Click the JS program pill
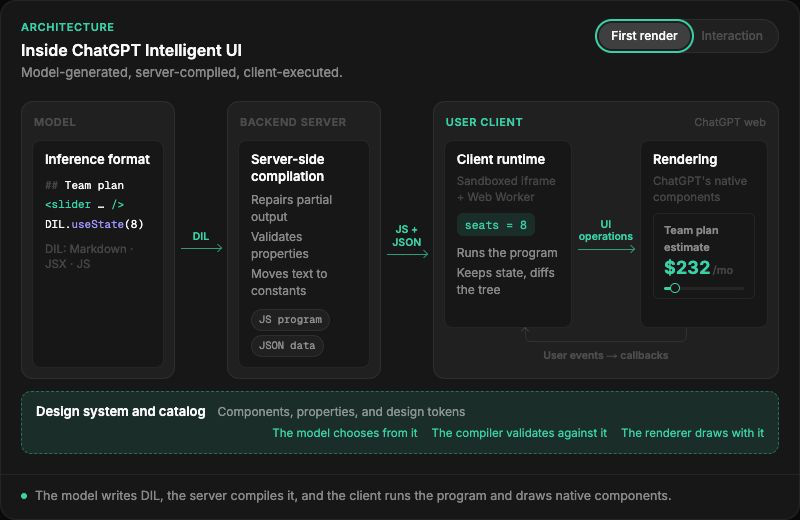The image size is (800, 520). click(290, 320)
